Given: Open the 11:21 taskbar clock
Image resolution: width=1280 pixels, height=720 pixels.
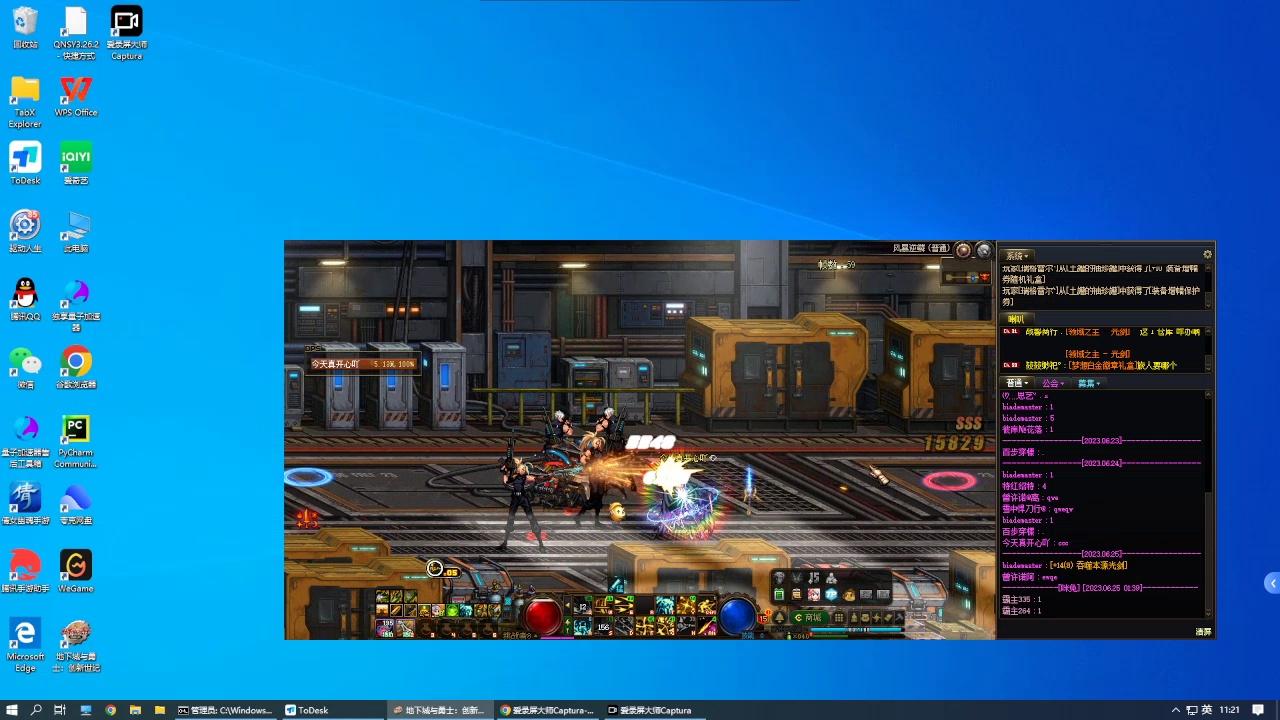Looking at the screenshot, I should point(1230,710).
